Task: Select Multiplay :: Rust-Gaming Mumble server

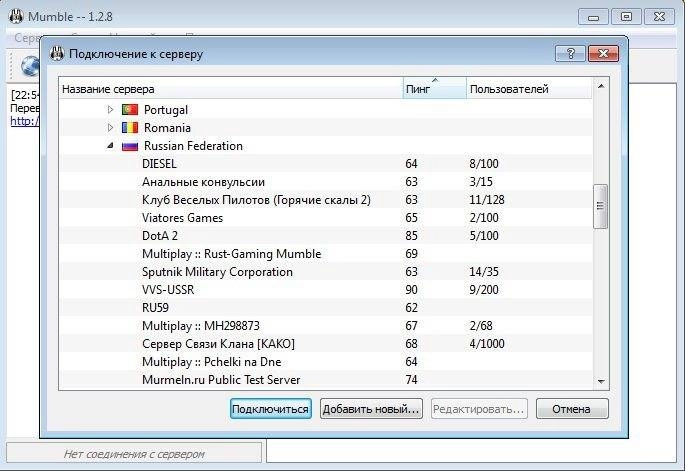Action: coord(232,253)
